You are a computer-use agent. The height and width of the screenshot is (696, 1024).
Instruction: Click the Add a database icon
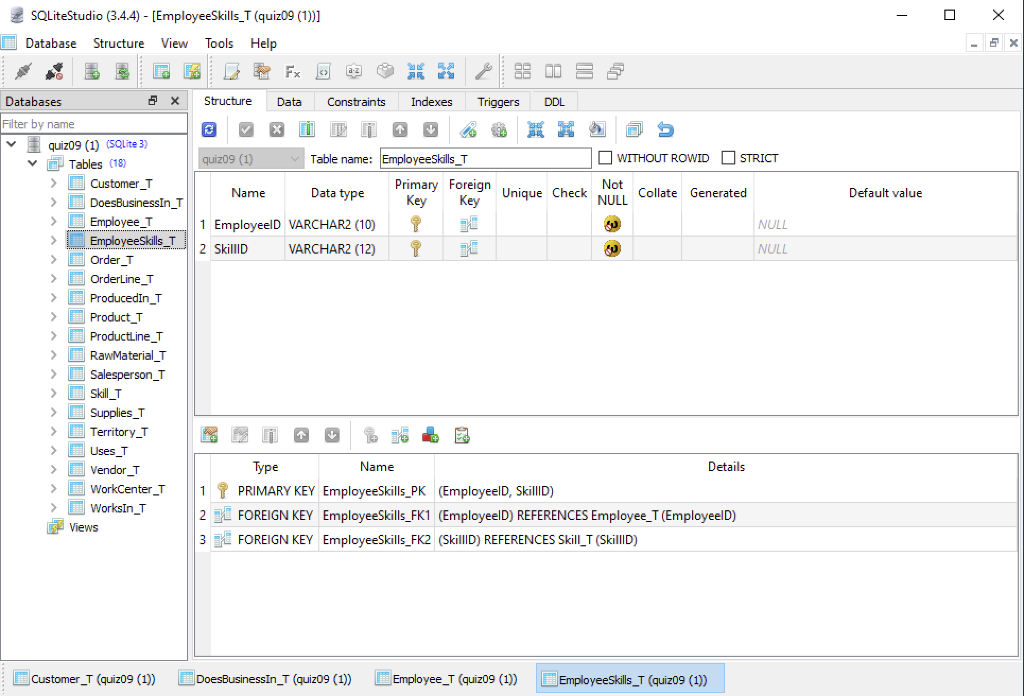click(92, 71)
